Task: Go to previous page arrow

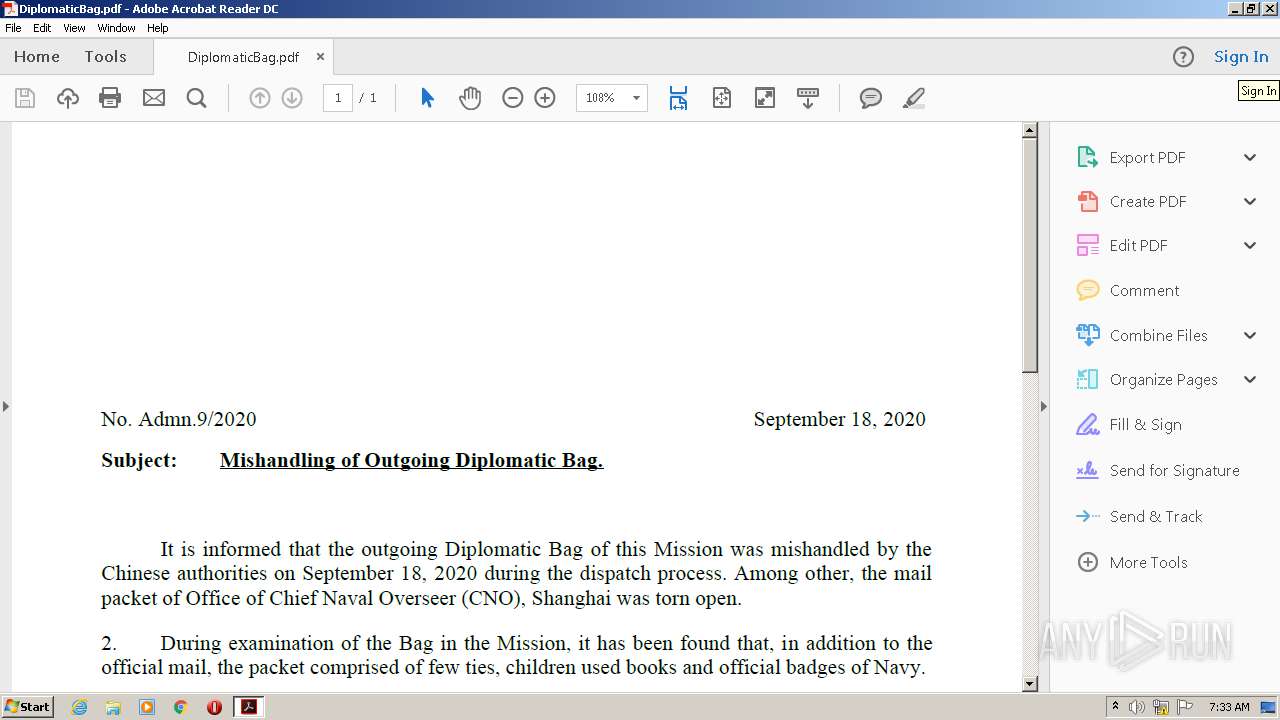Action: pyautogui.click(x=260, y=98)
